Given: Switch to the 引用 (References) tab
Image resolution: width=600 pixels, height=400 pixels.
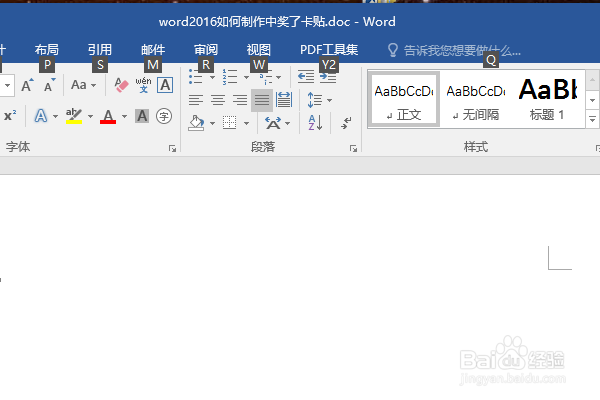Looking at the screenshot, I should click(x=100, y=50).
